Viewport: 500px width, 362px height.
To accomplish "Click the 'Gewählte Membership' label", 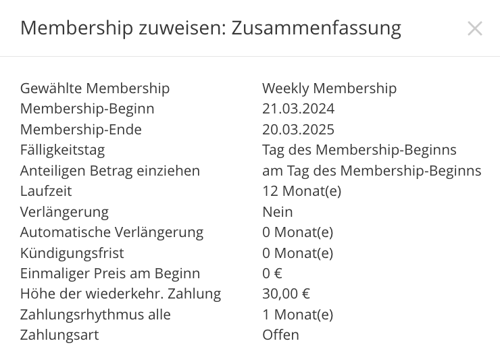I will [95, 89].
